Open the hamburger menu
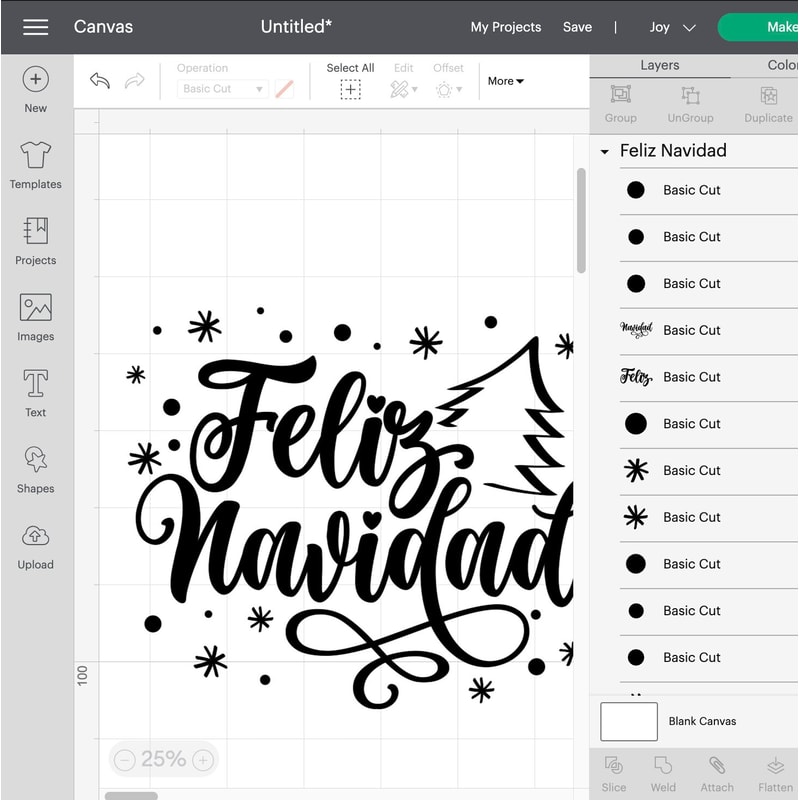This screenshot has height=800, width=800. 35,27
